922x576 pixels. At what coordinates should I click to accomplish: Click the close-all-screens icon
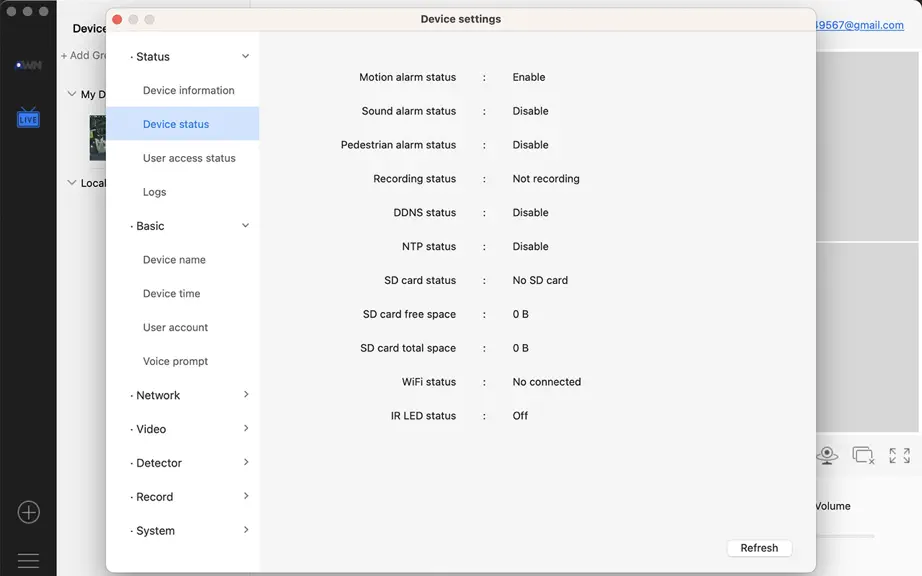click(863, 455)
